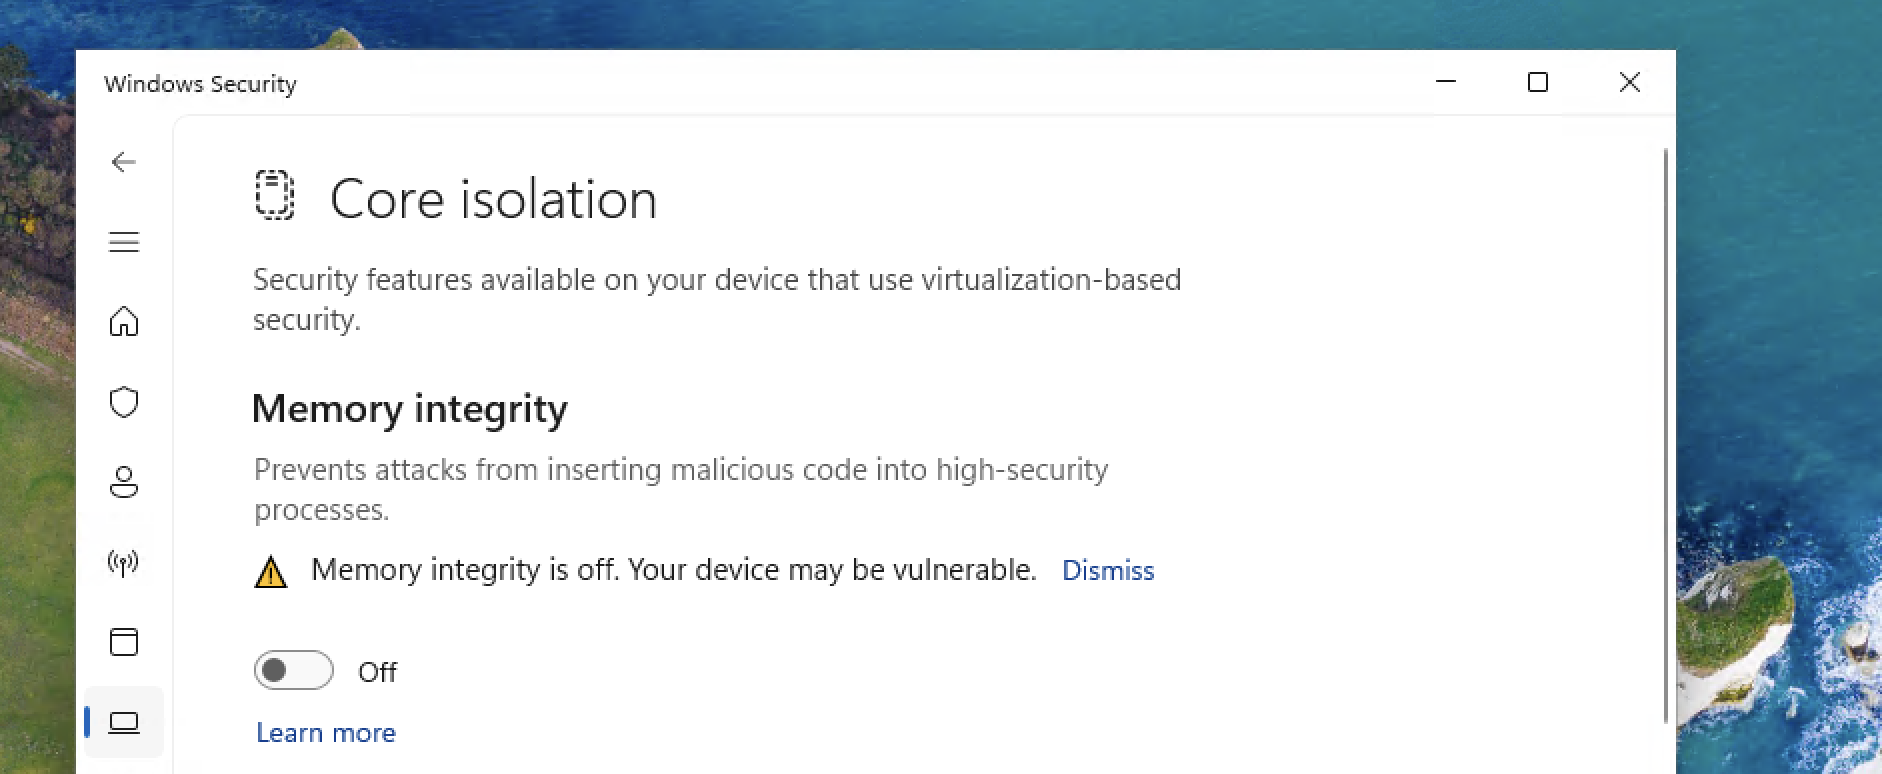The image size is (1882, 774).
Task: Go back using the back arrow
Action: [124, 162]
